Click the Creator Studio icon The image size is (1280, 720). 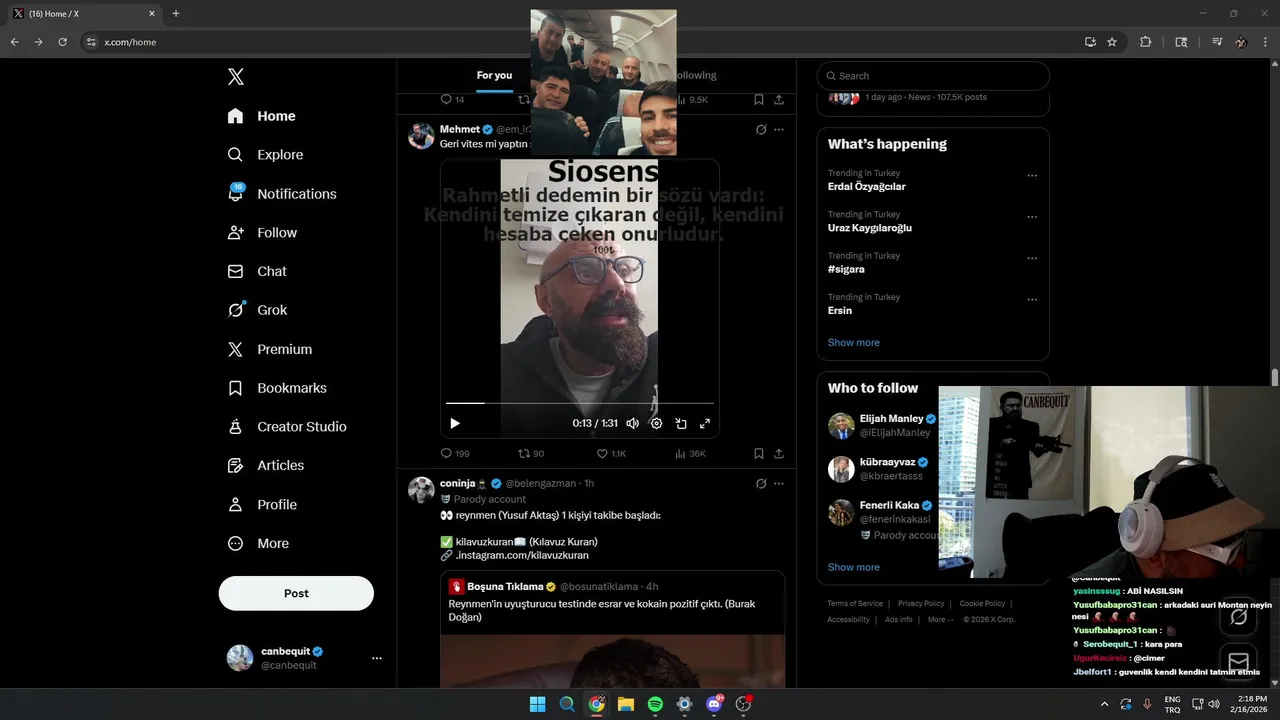tap(235, 426)
